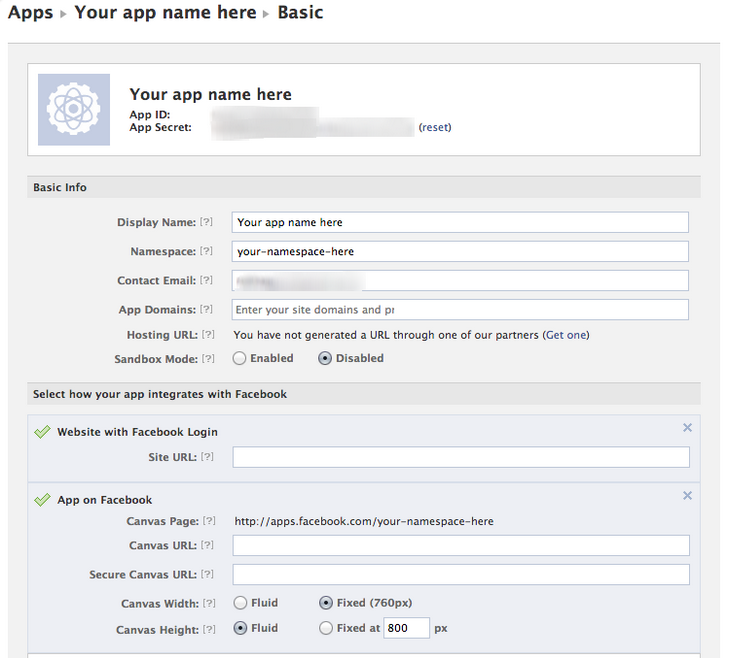Go to Apps in breadcrumb
The image size is (730, 665).
tap(31, 13)
